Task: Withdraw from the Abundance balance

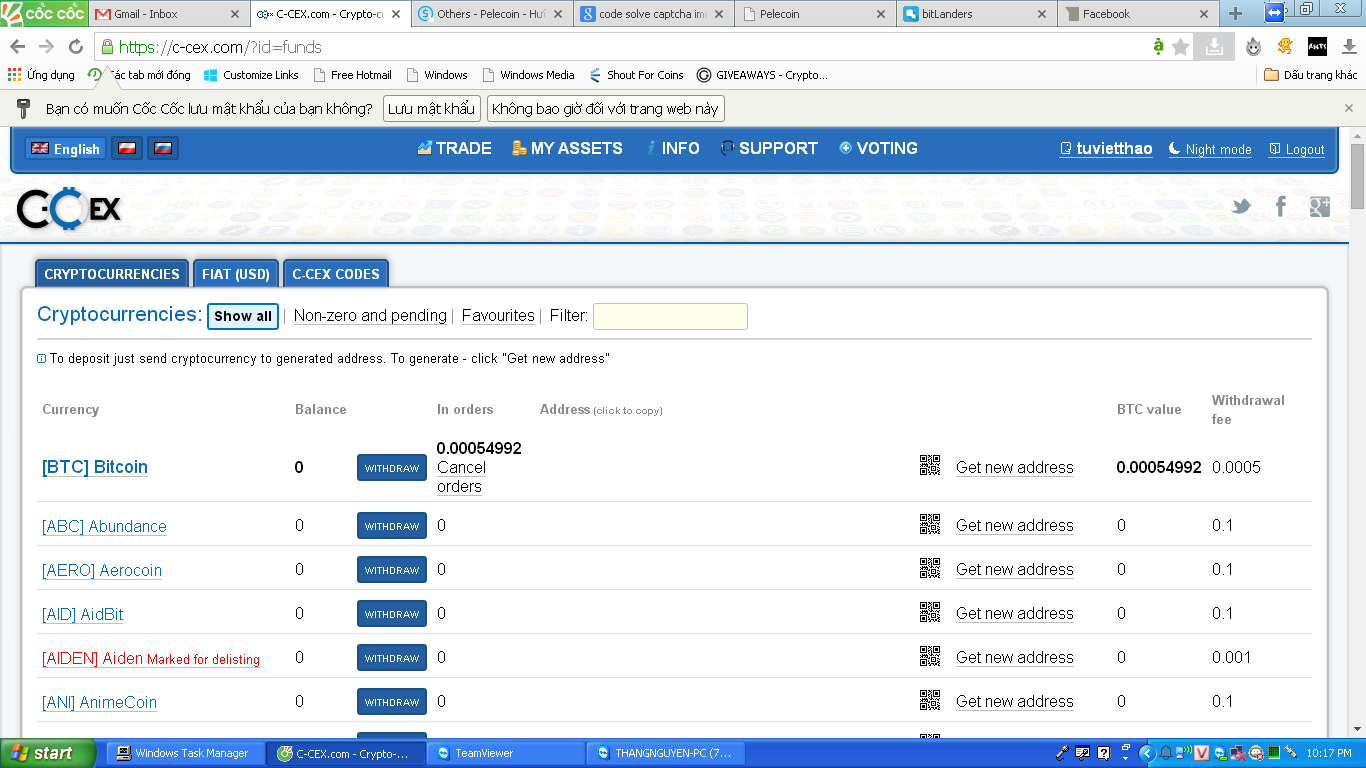Action: point(392,526)
